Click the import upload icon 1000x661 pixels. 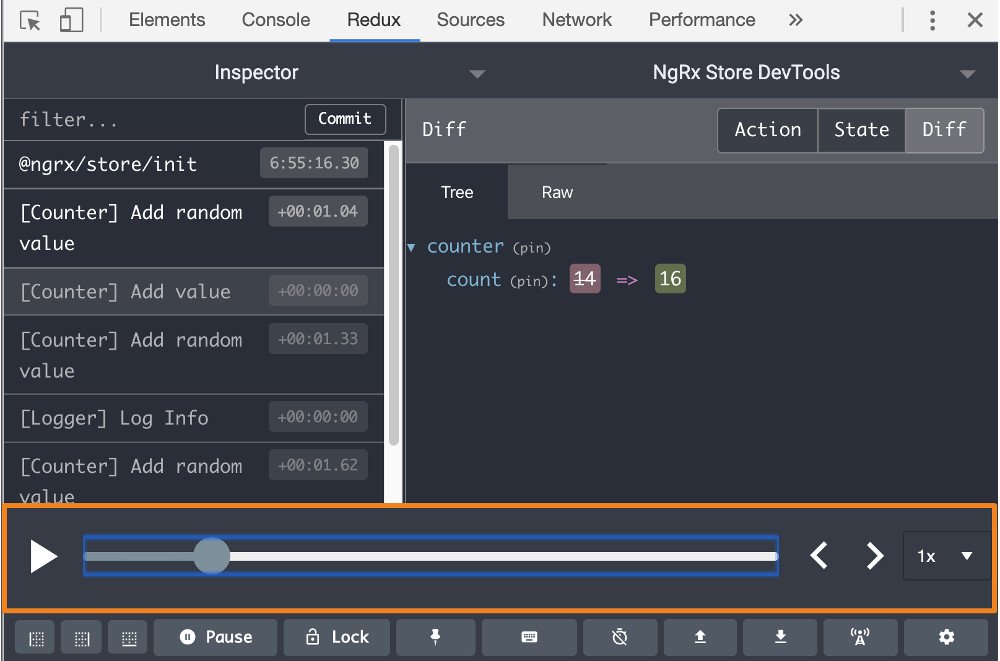[x=700, y=637]
